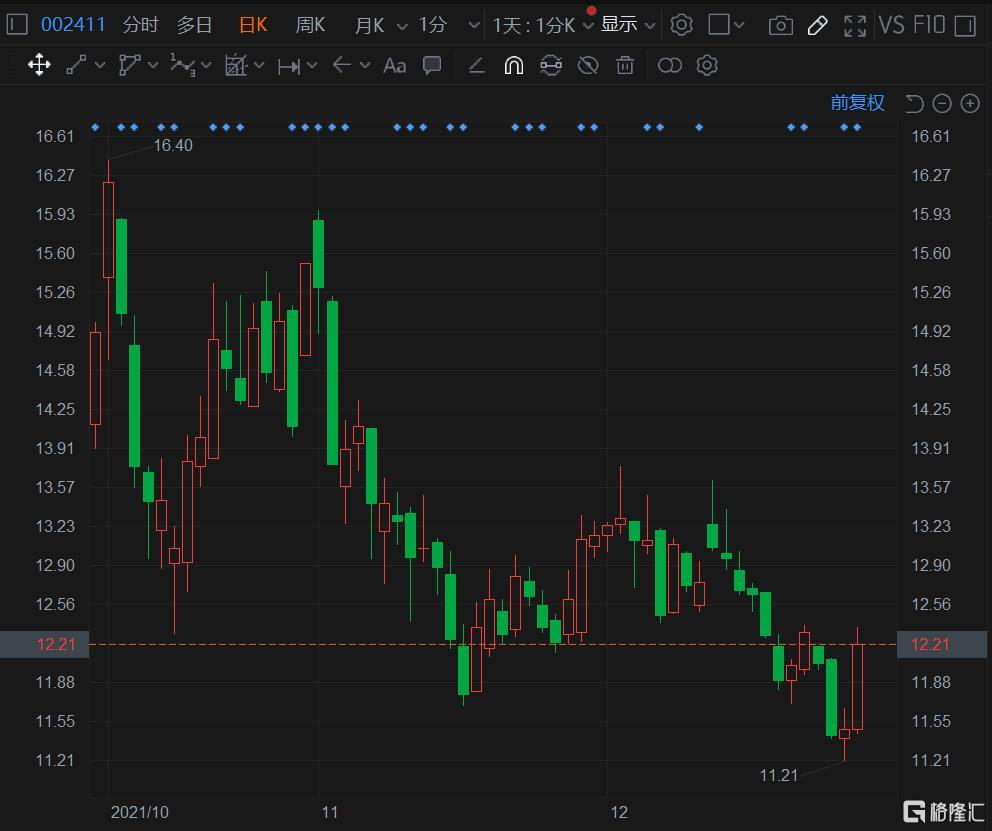Toggle the right sidebar panel icon
The image size is (992, 831).
click(965, 25)
